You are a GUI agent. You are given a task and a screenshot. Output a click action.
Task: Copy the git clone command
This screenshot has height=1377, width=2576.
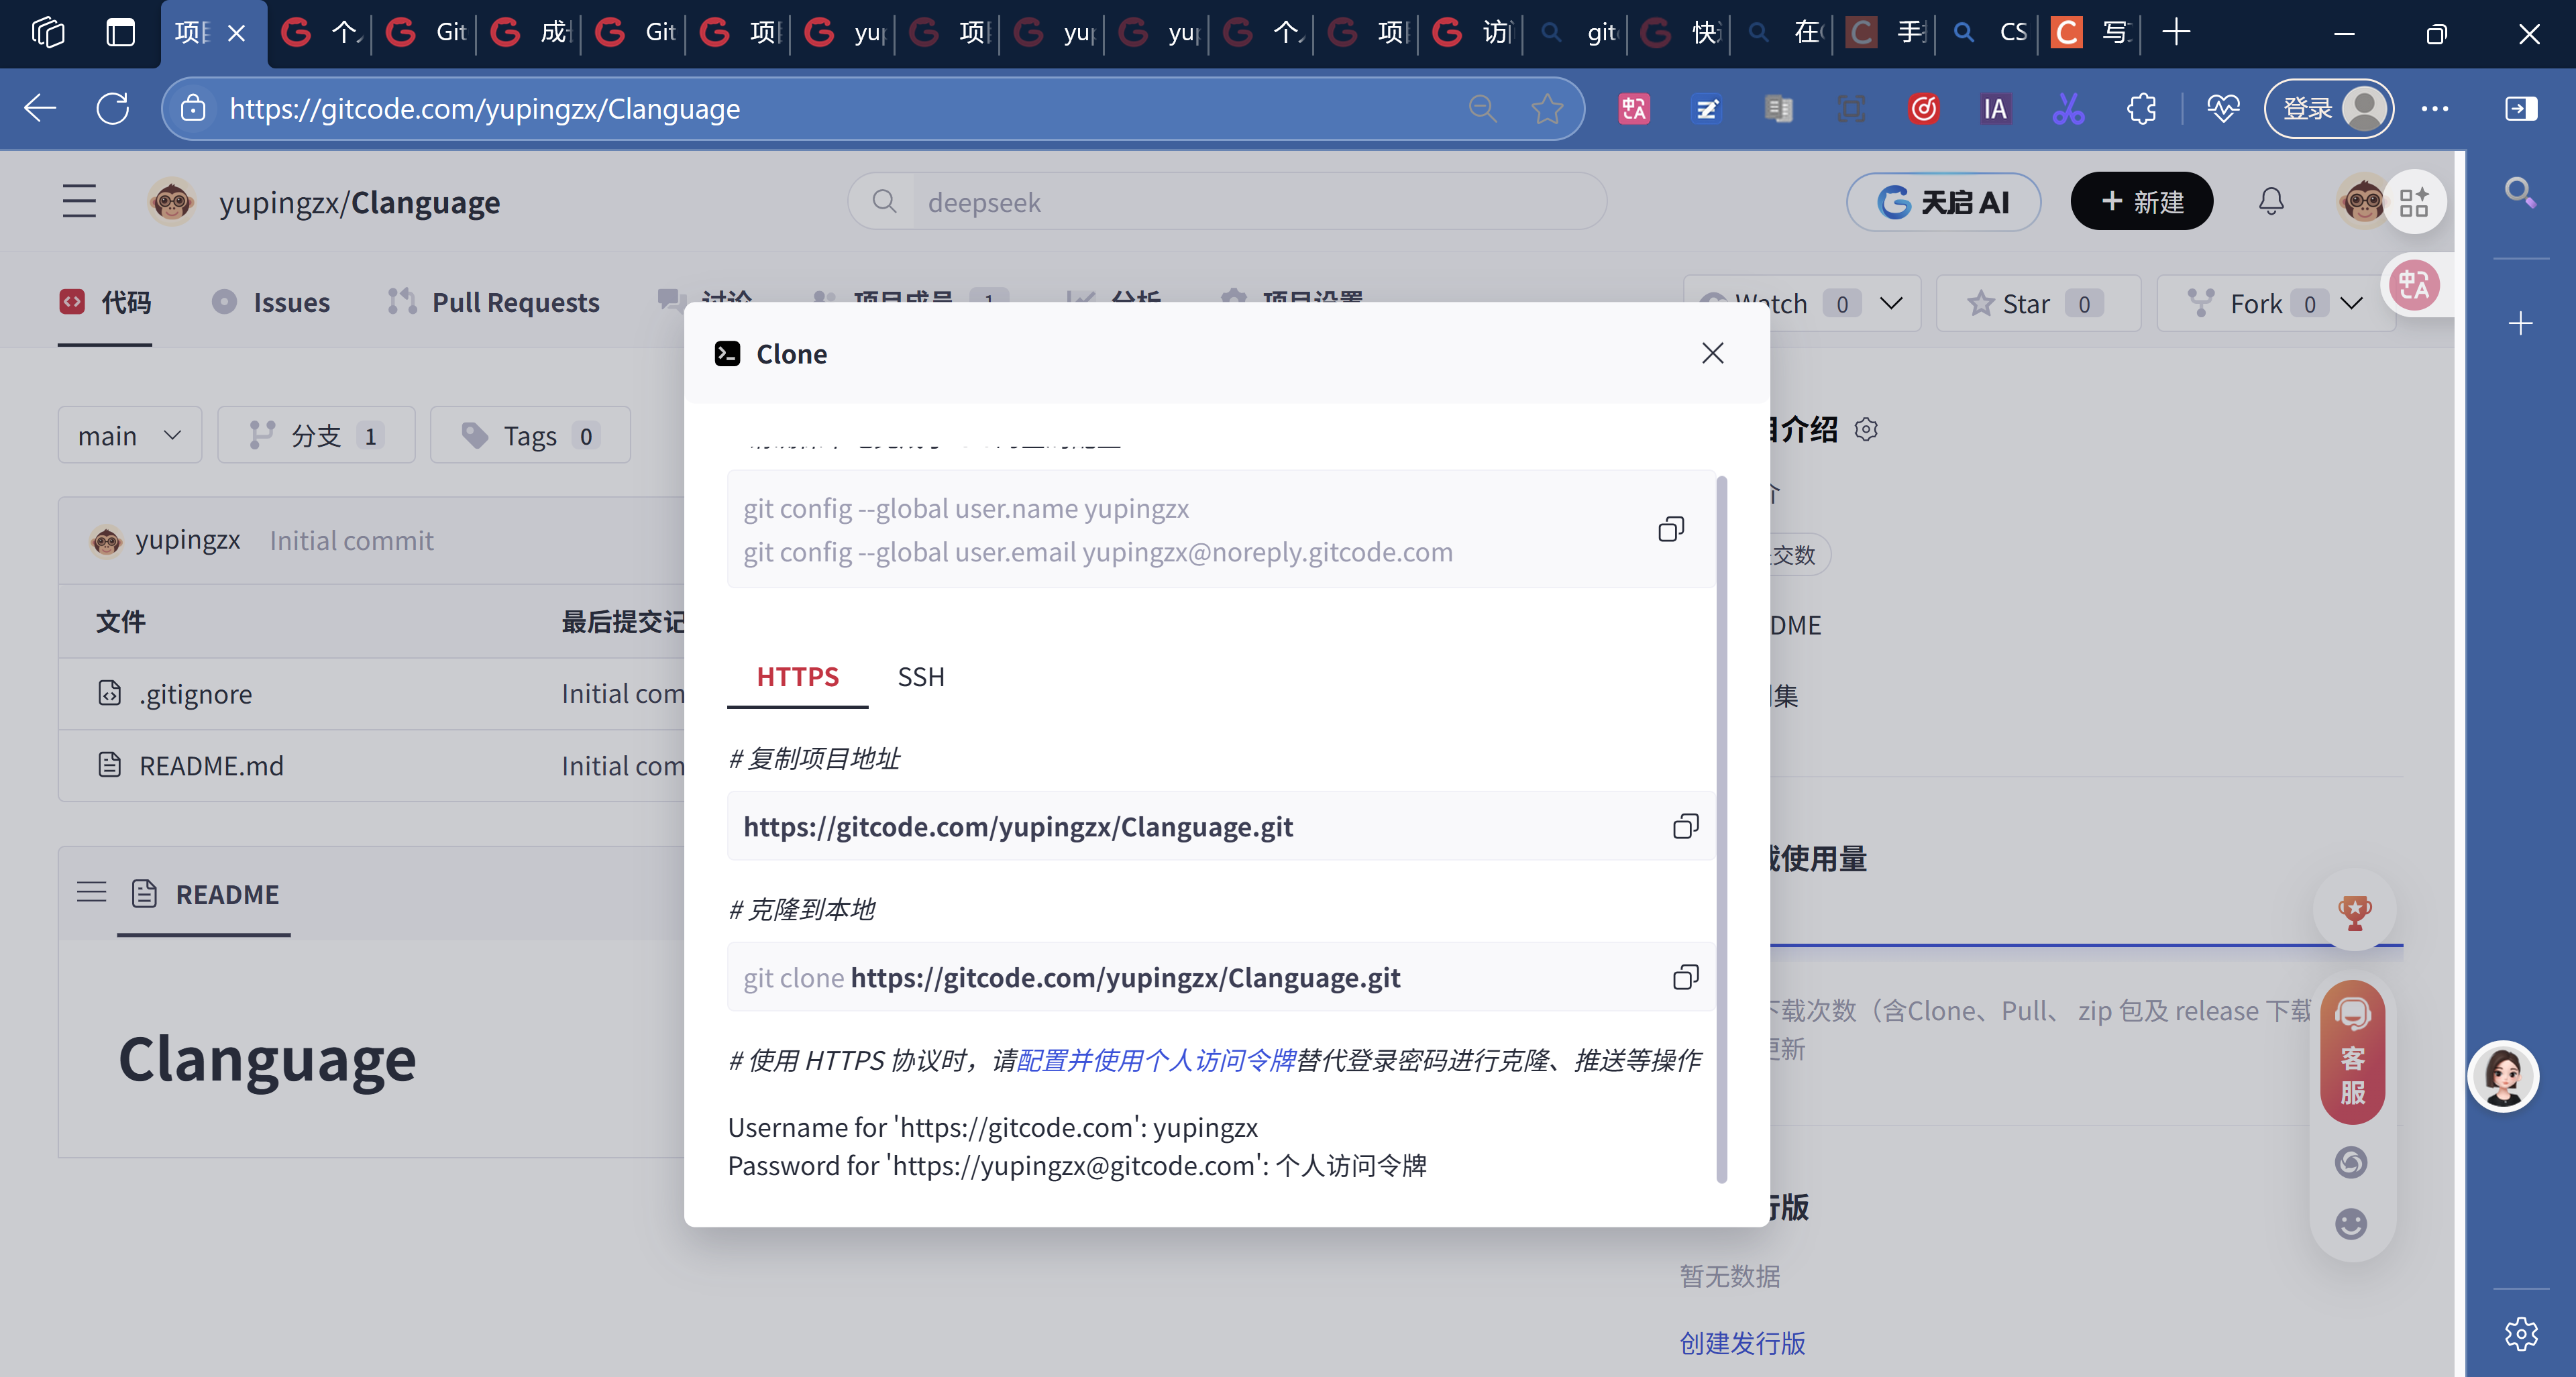(1686, 978)
